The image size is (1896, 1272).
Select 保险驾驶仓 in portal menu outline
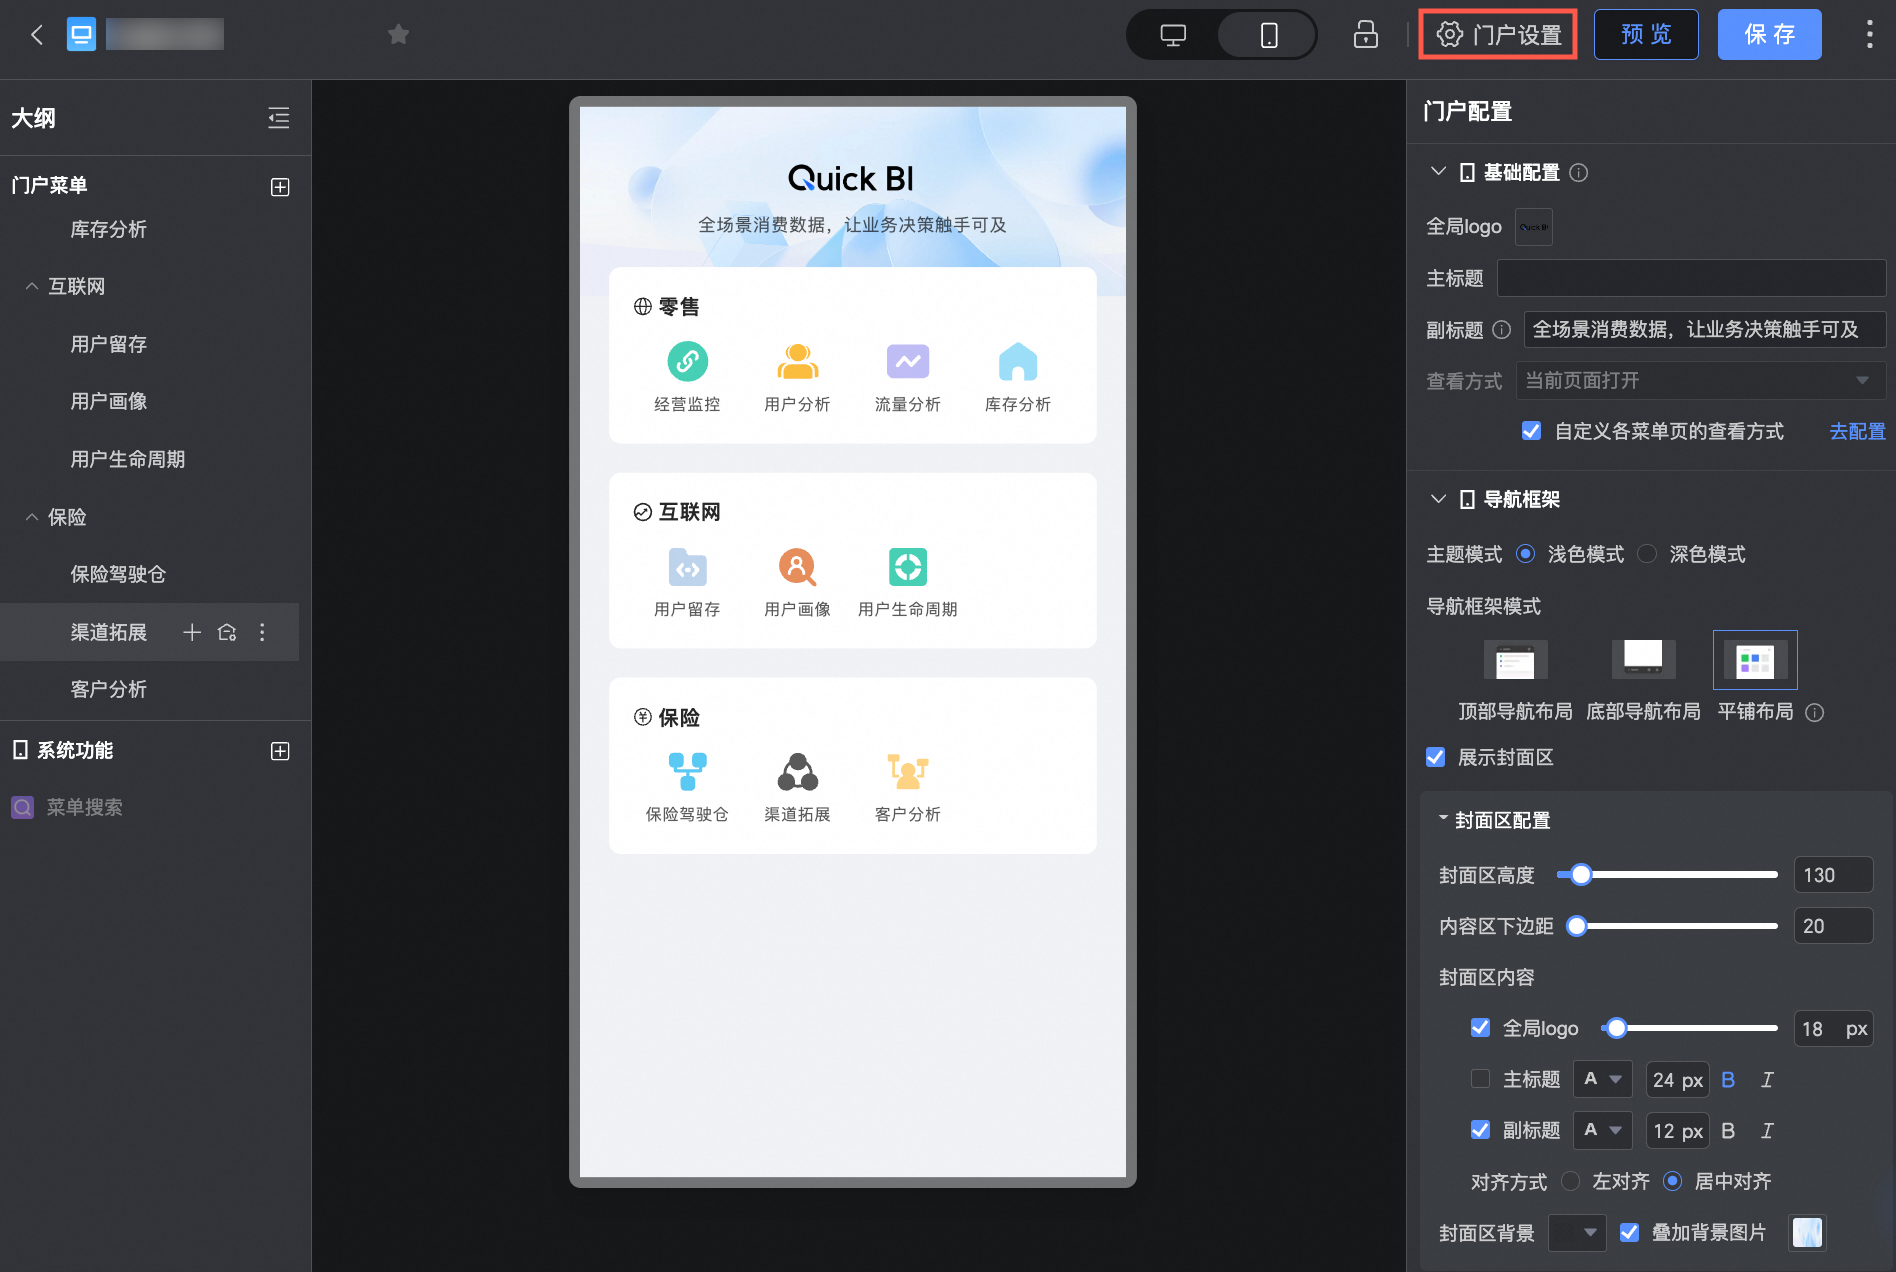click(118, 574)
